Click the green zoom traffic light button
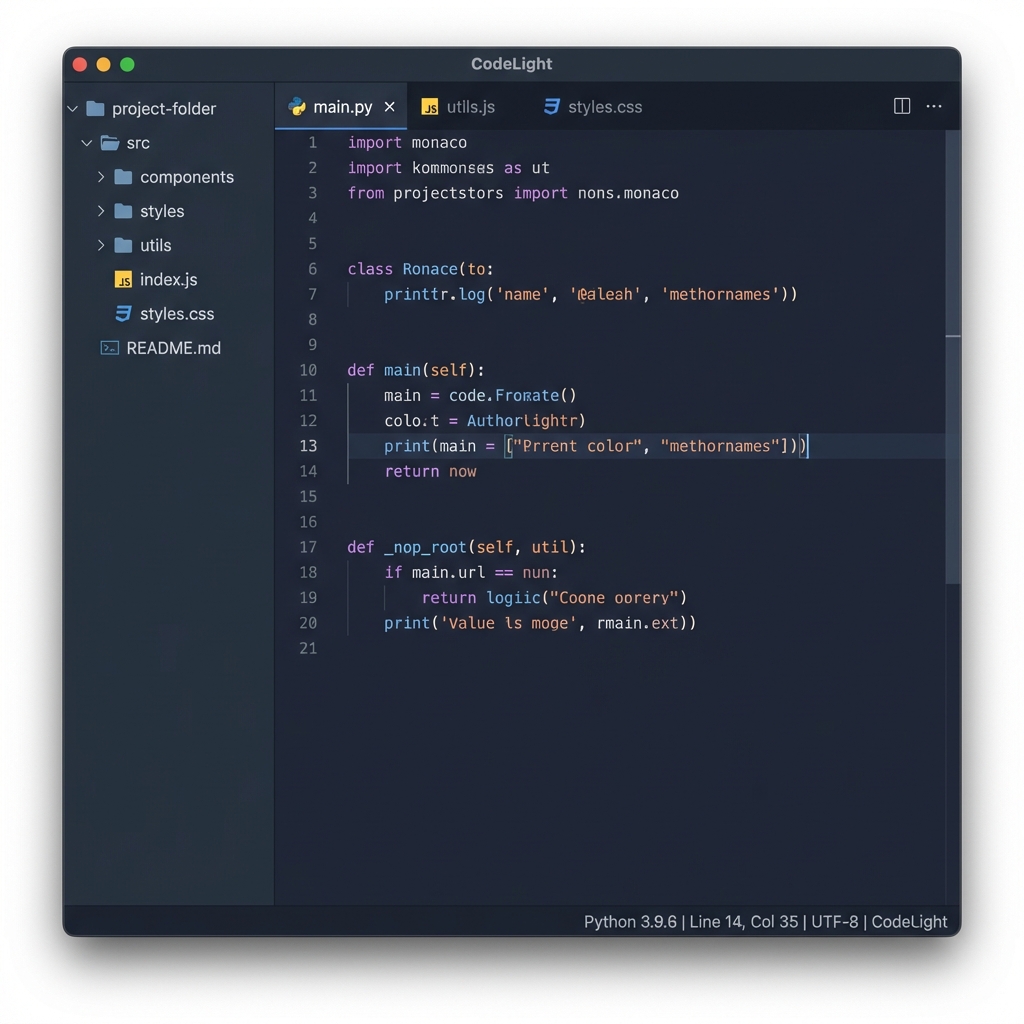Image resolution: width=1024 pixels, height=1024 pixels. pos(127,63)
